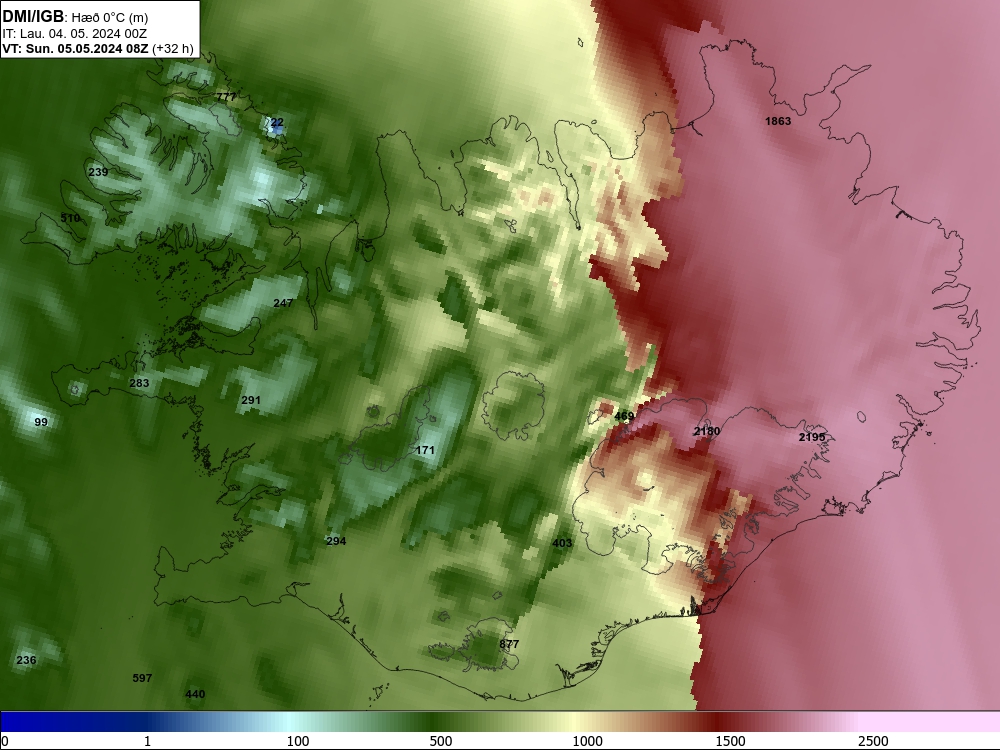
Task: Click the 1000 tick on the color scale
Action: coord(587,741)
